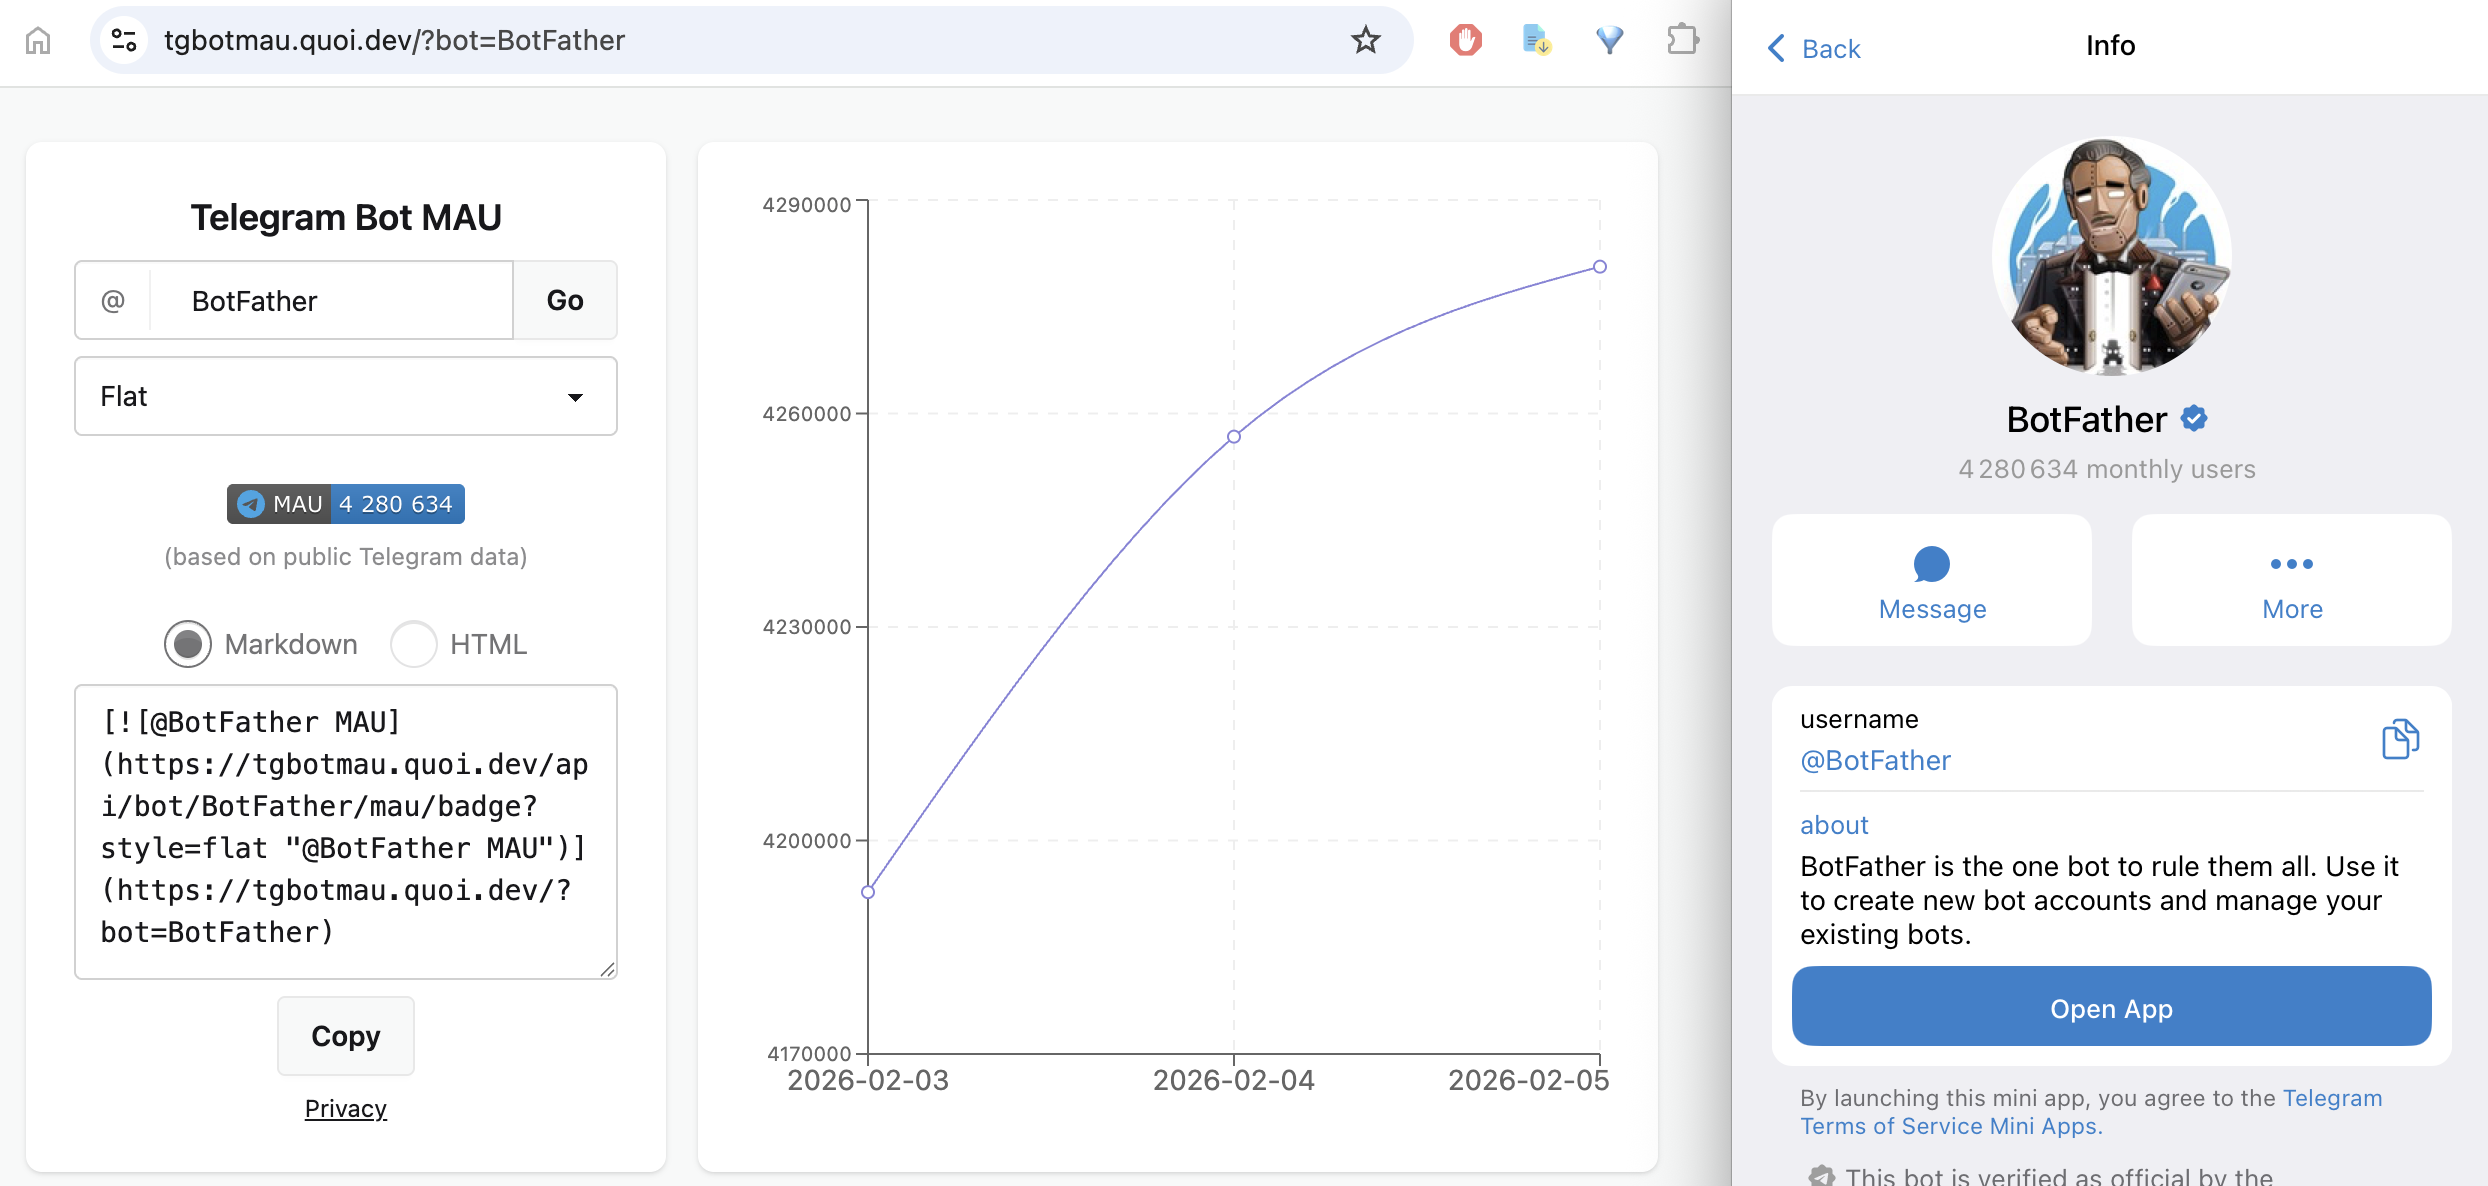This screenshot has width=2488, height=1186.
Task: Bookmark this page with the star icon
Action: click(1365, 41)
